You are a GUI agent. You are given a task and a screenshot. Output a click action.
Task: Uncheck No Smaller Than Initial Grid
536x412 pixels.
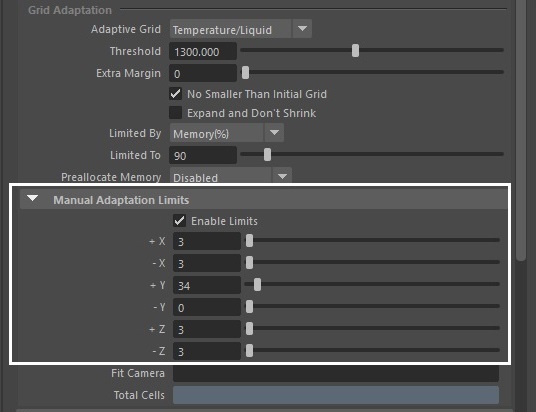[176, 94]
